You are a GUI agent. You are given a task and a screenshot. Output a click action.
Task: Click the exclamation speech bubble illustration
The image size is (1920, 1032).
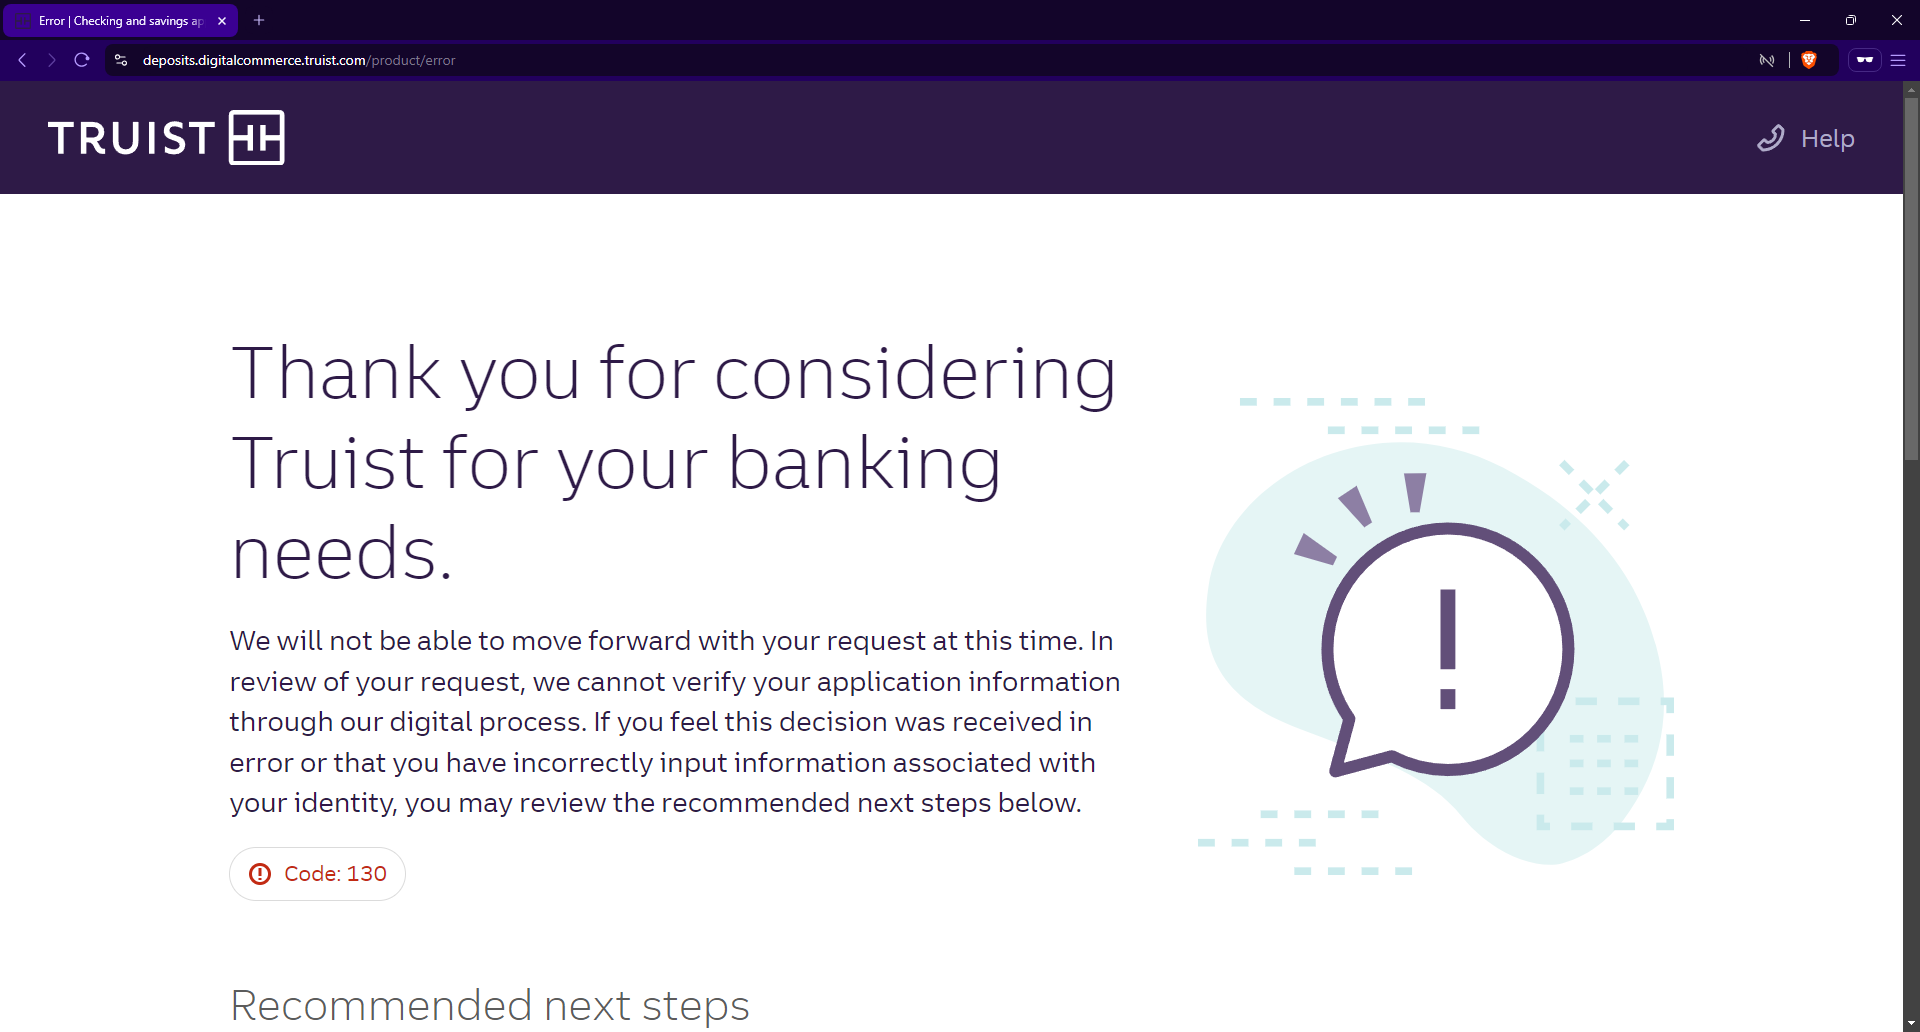pyautogui.click(x=1447, y=650)
